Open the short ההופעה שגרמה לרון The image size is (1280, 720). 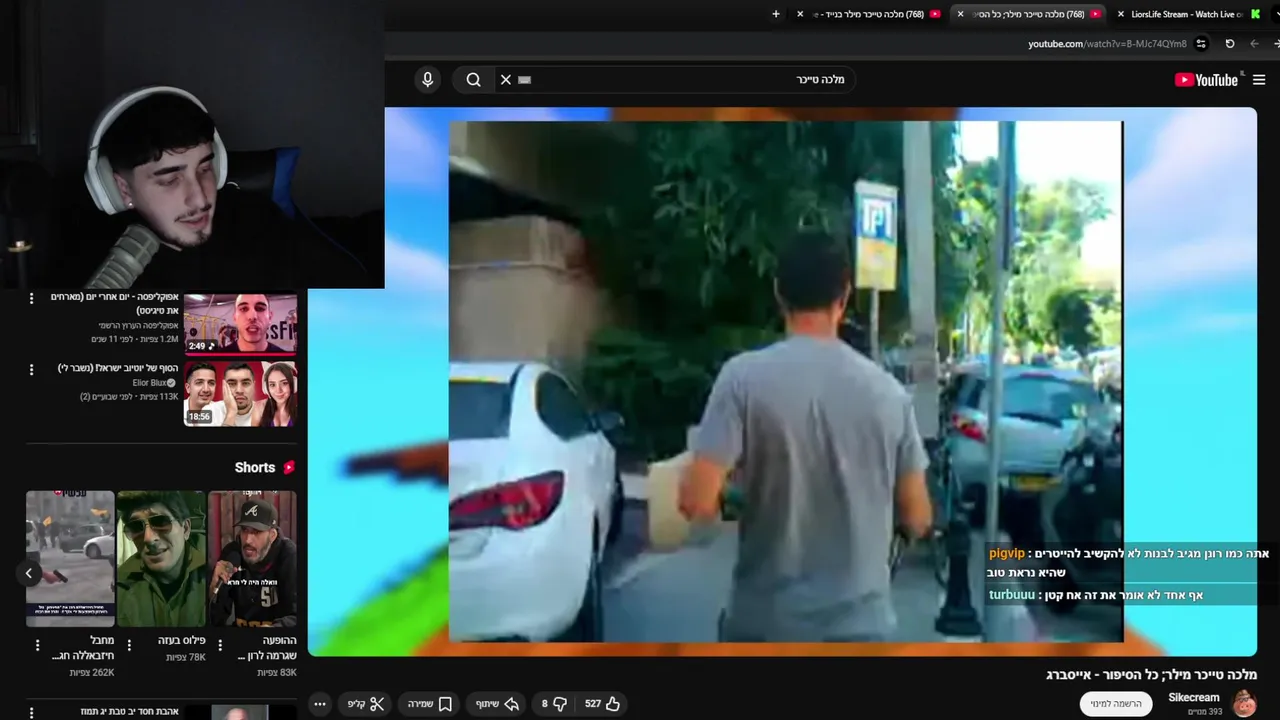[x=253, y=558]
